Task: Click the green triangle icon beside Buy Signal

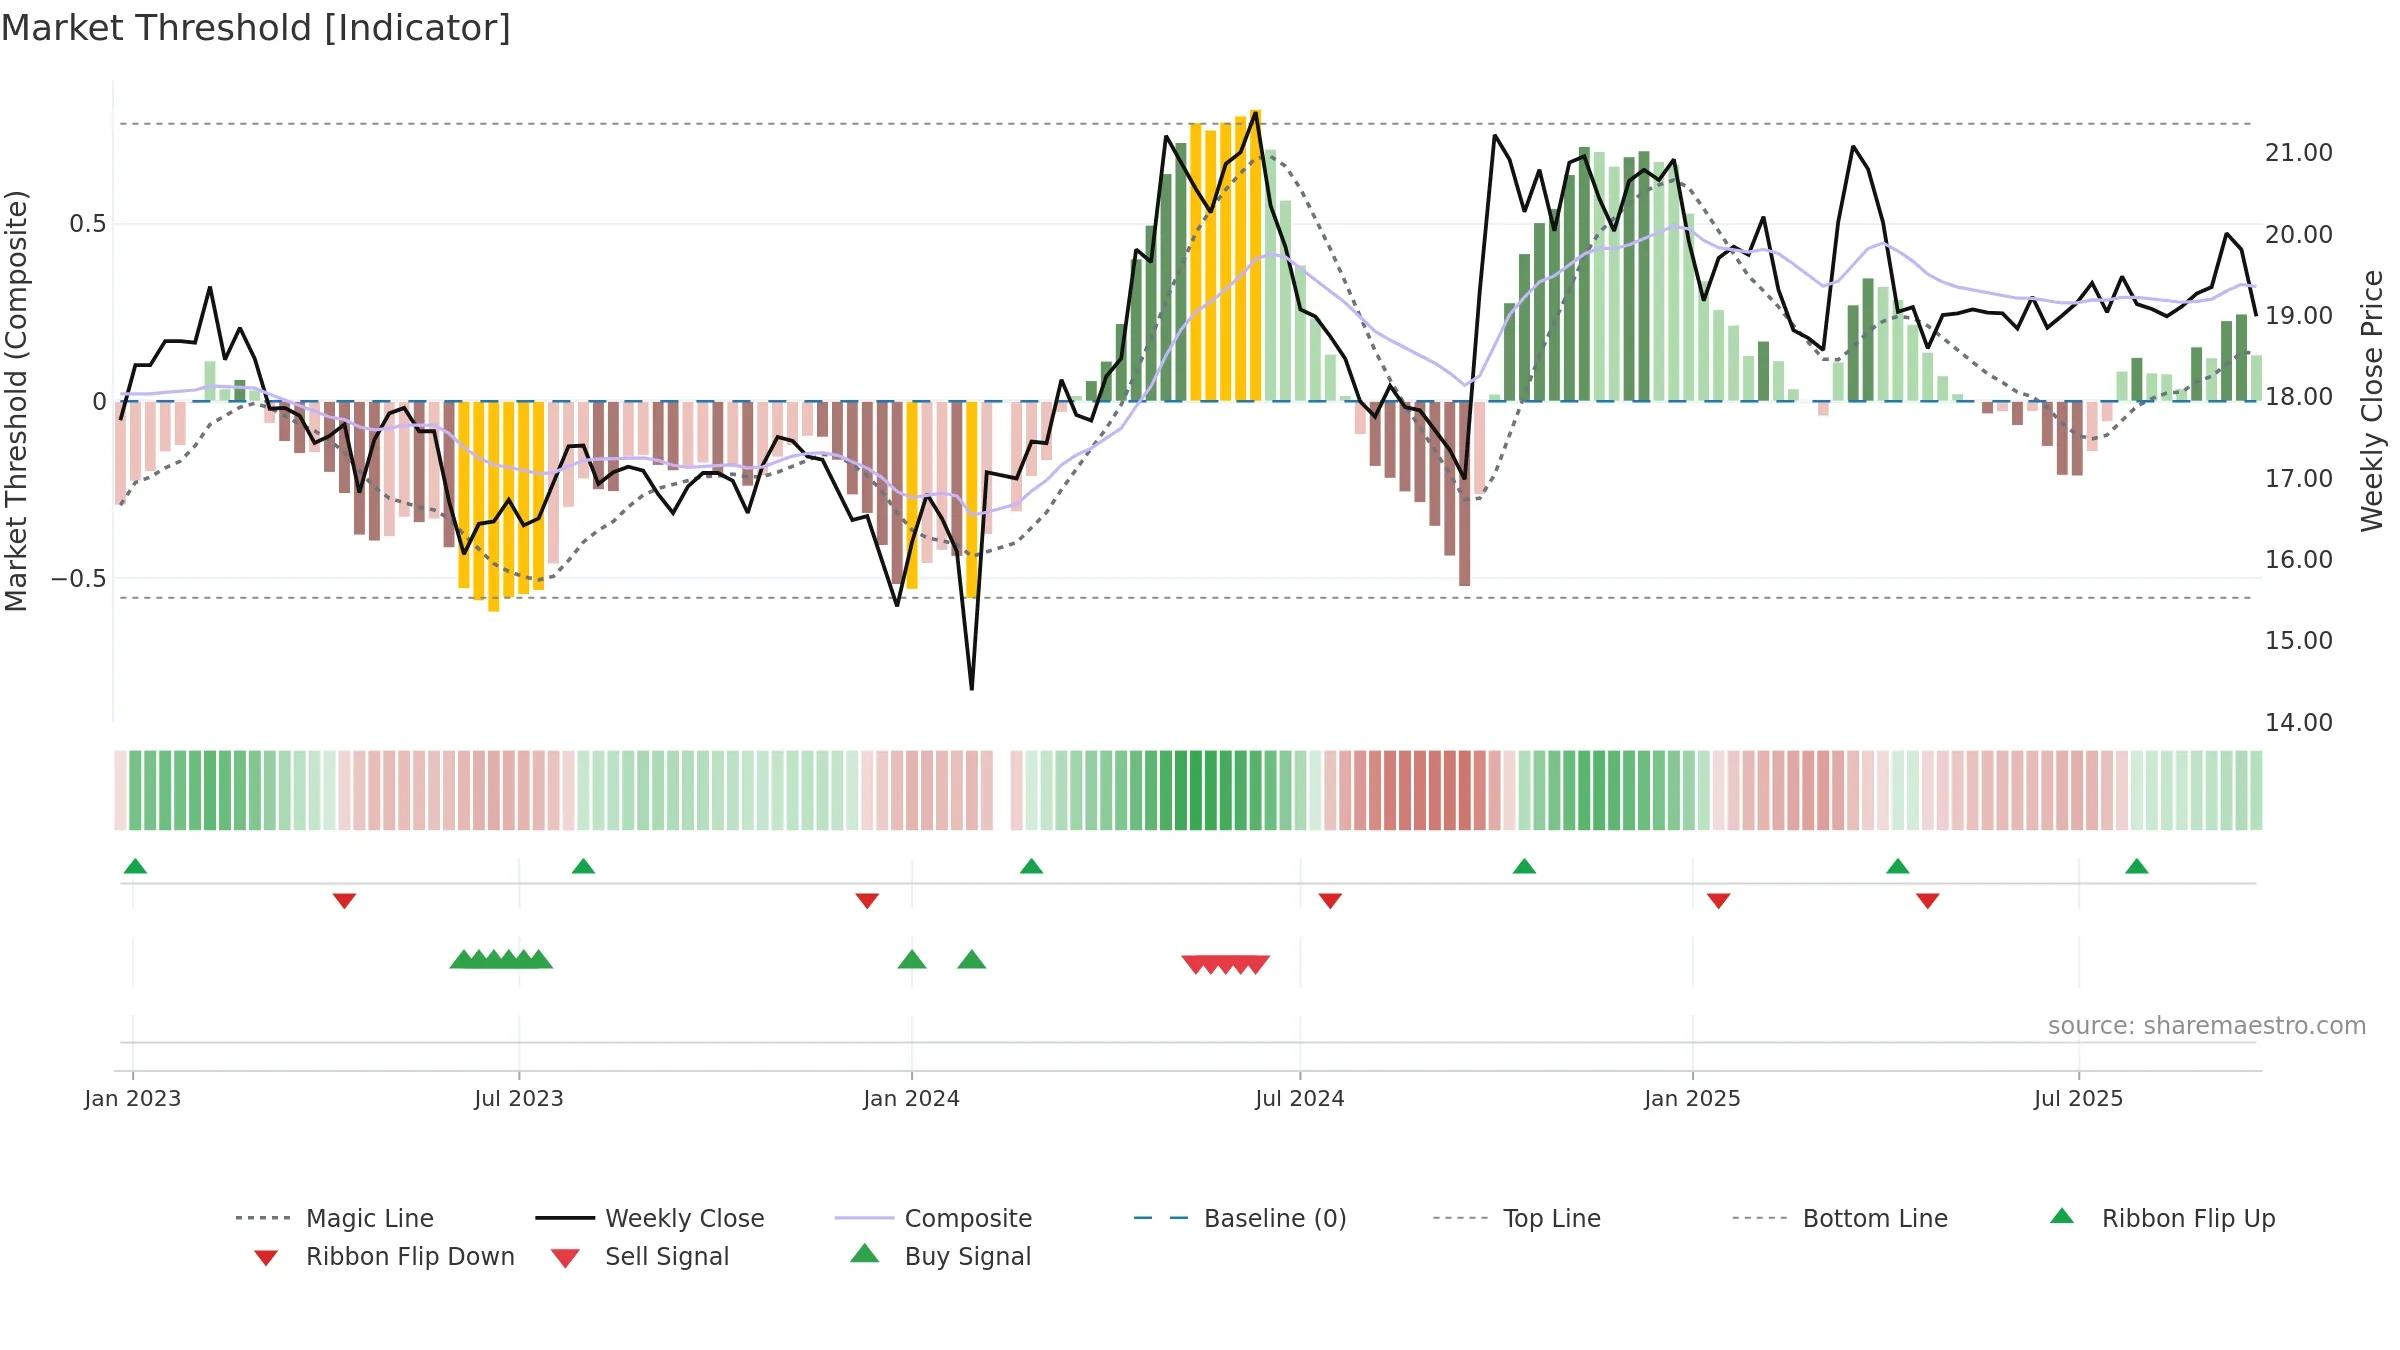Action: (x=865, y=1253)
